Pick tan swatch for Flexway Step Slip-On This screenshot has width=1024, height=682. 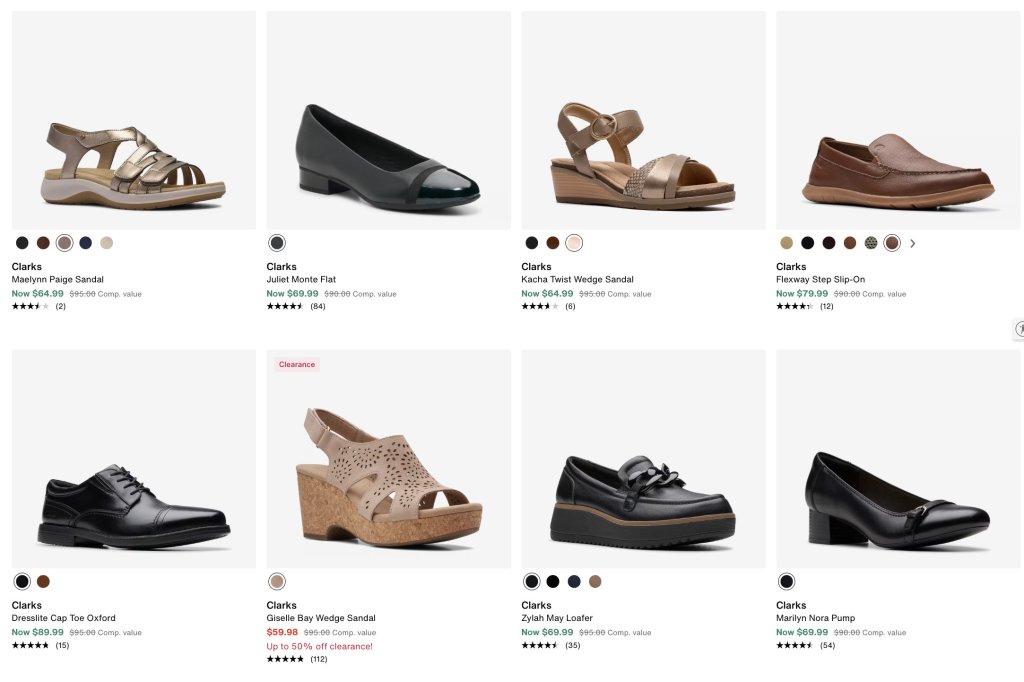pyautogui.click(x=786, y=243)
